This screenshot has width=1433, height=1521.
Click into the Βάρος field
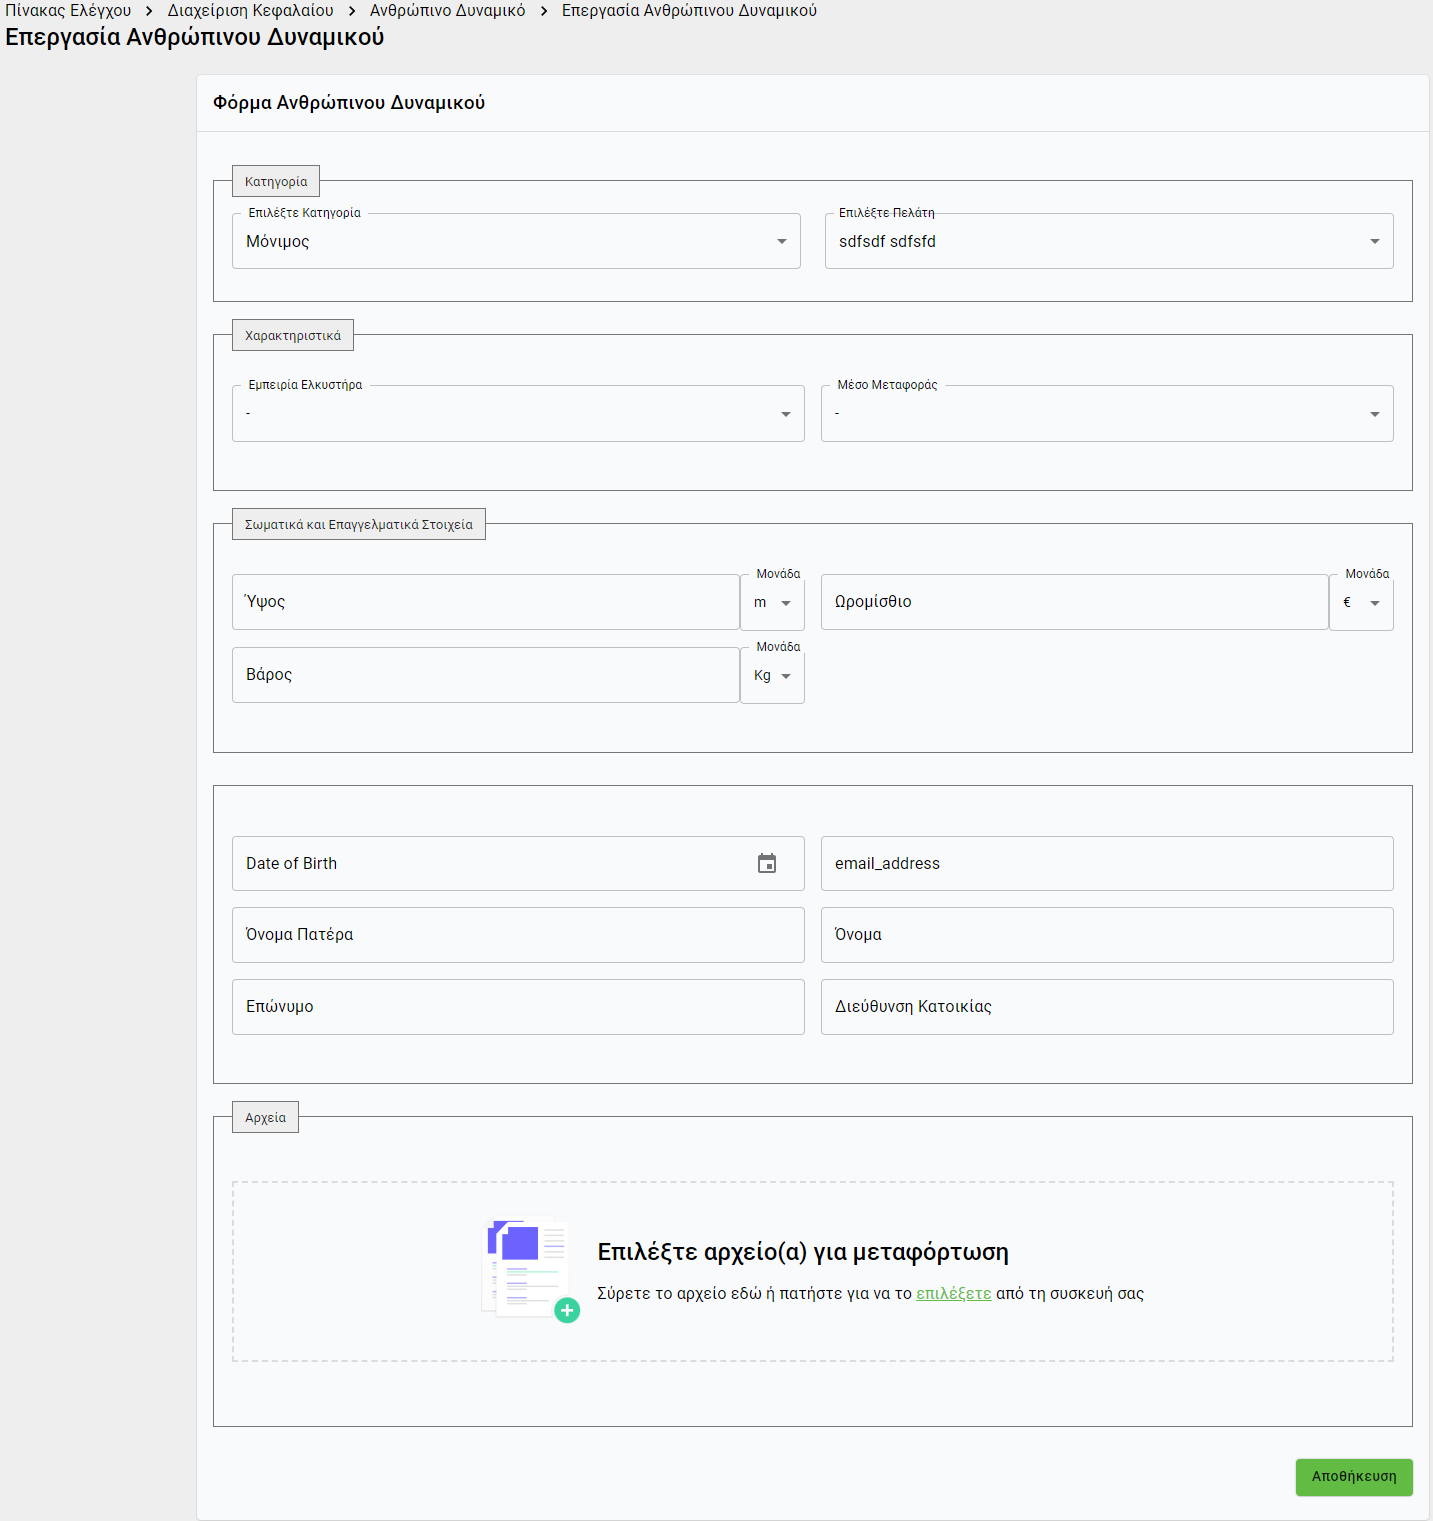[x=485, y=675]
